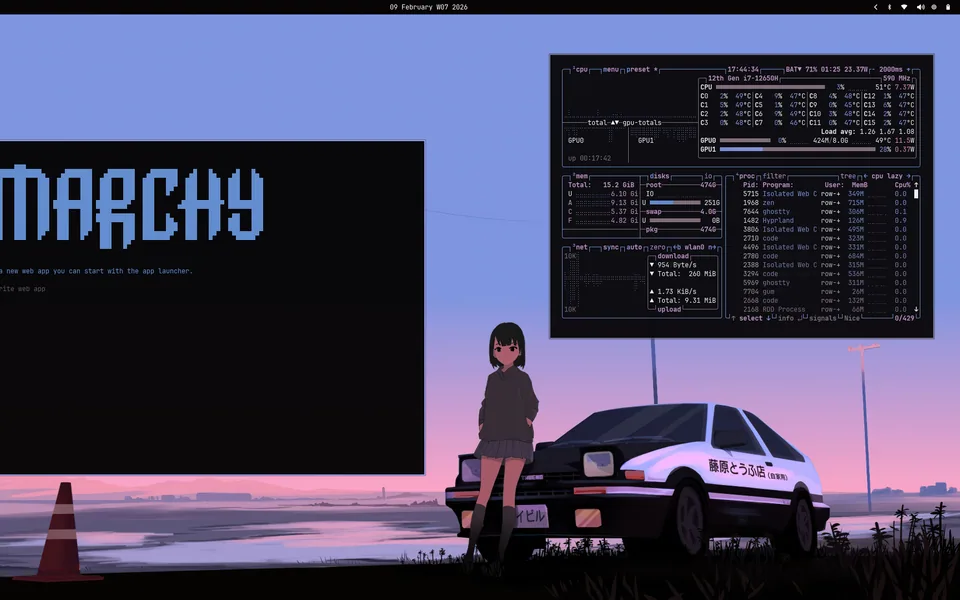
Task: Toggle 'auto' scaling in net box
Action: (634, 247)
